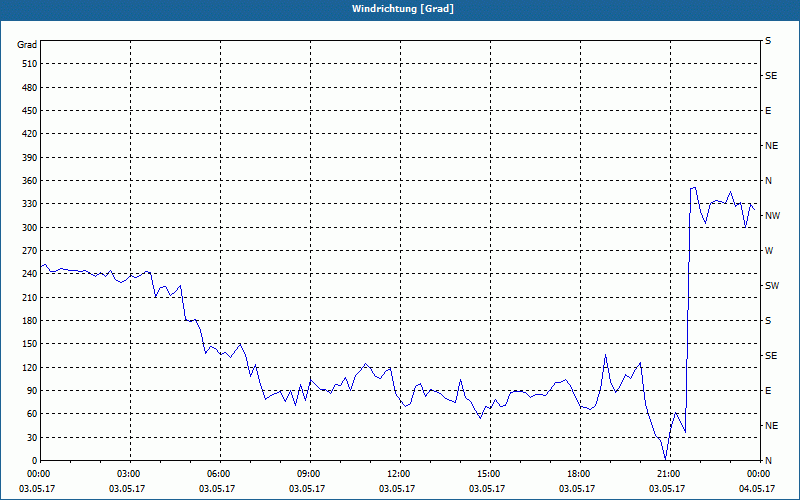Select the 03.05.17 date under 15:00
Viewport: 800px width, 500px height.
point(487,489)
